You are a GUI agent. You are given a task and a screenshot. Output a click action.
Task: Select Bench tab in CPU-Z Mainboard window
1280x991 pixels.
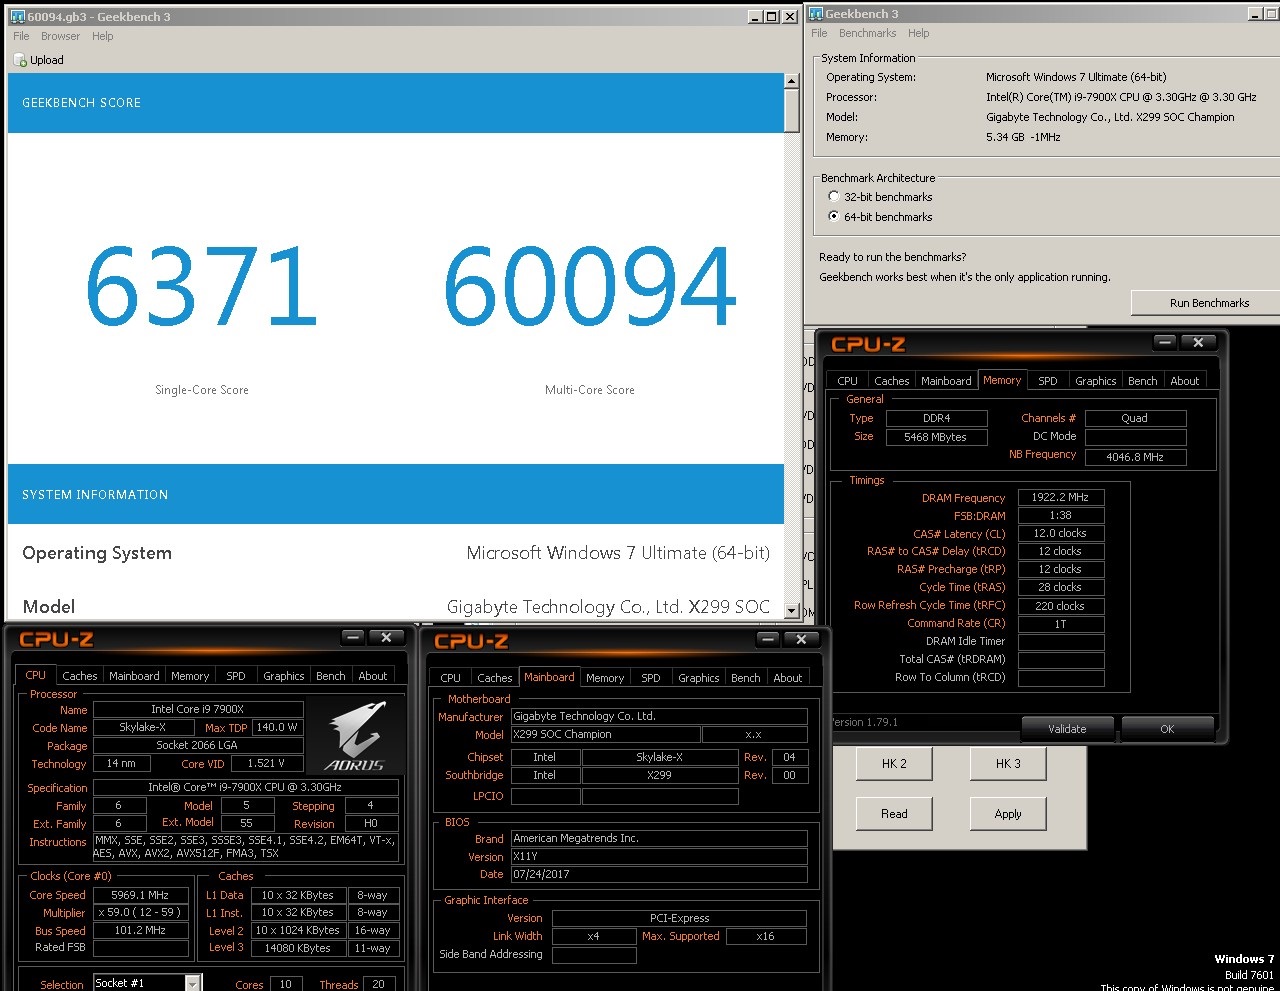(746, 678)
